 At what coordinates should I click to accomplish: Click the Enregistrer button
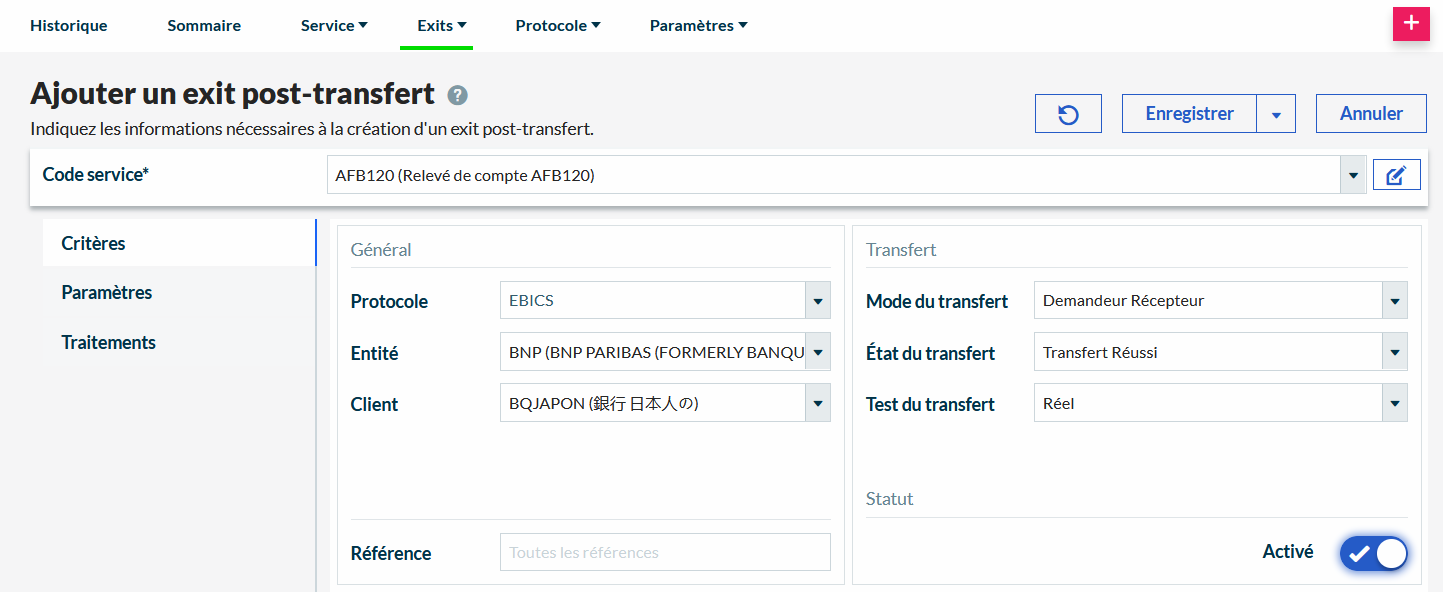click(1189, 114)
